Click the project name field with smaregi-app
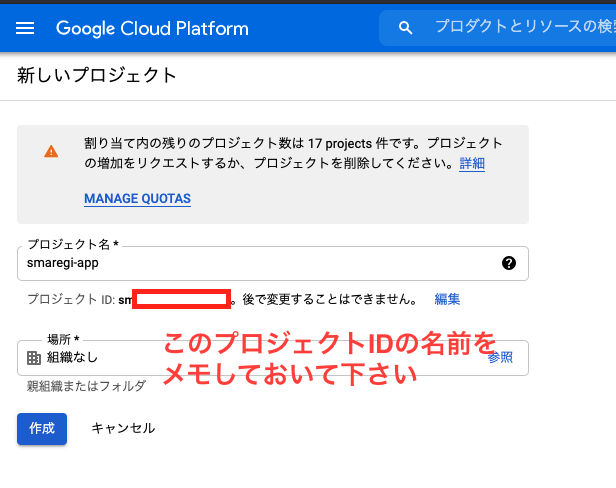The image size is (616, 488). click(x=273, y=263)
